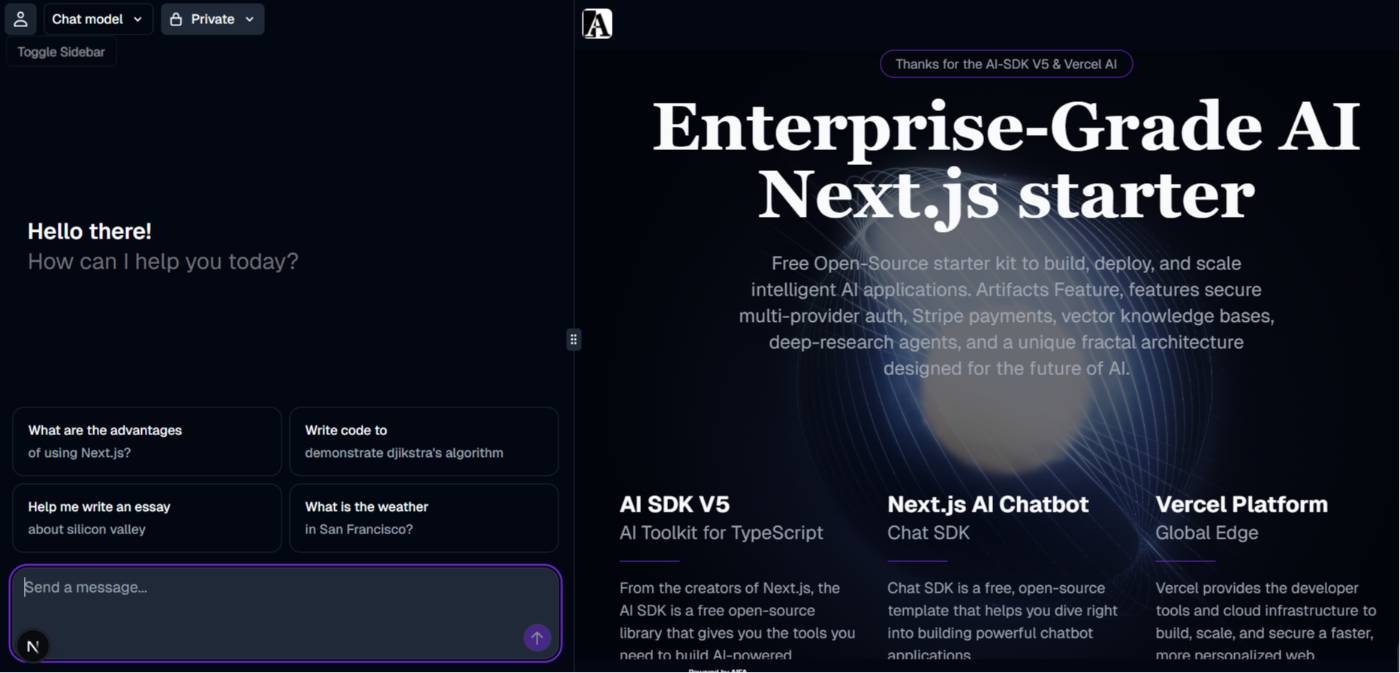Select the "What are the advantages" suggestion

pos(147,441)
